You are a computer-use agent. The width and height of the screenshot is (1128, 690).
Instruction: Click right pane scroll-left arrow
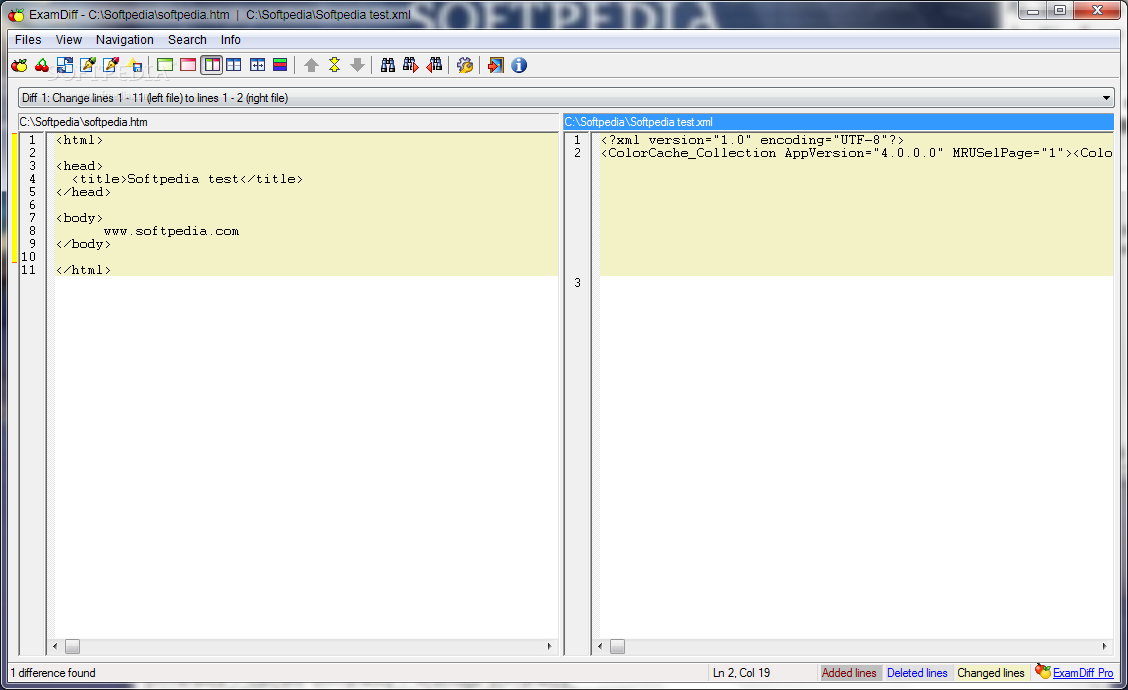click(x=601, y=646)
